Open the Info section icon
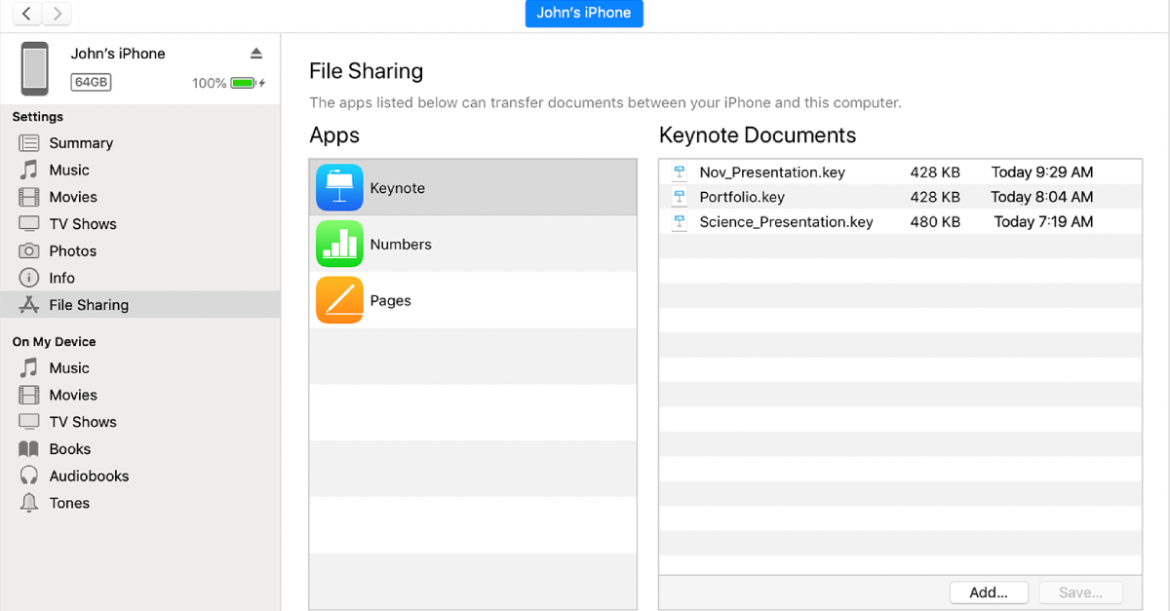 (x=29, y=277)
